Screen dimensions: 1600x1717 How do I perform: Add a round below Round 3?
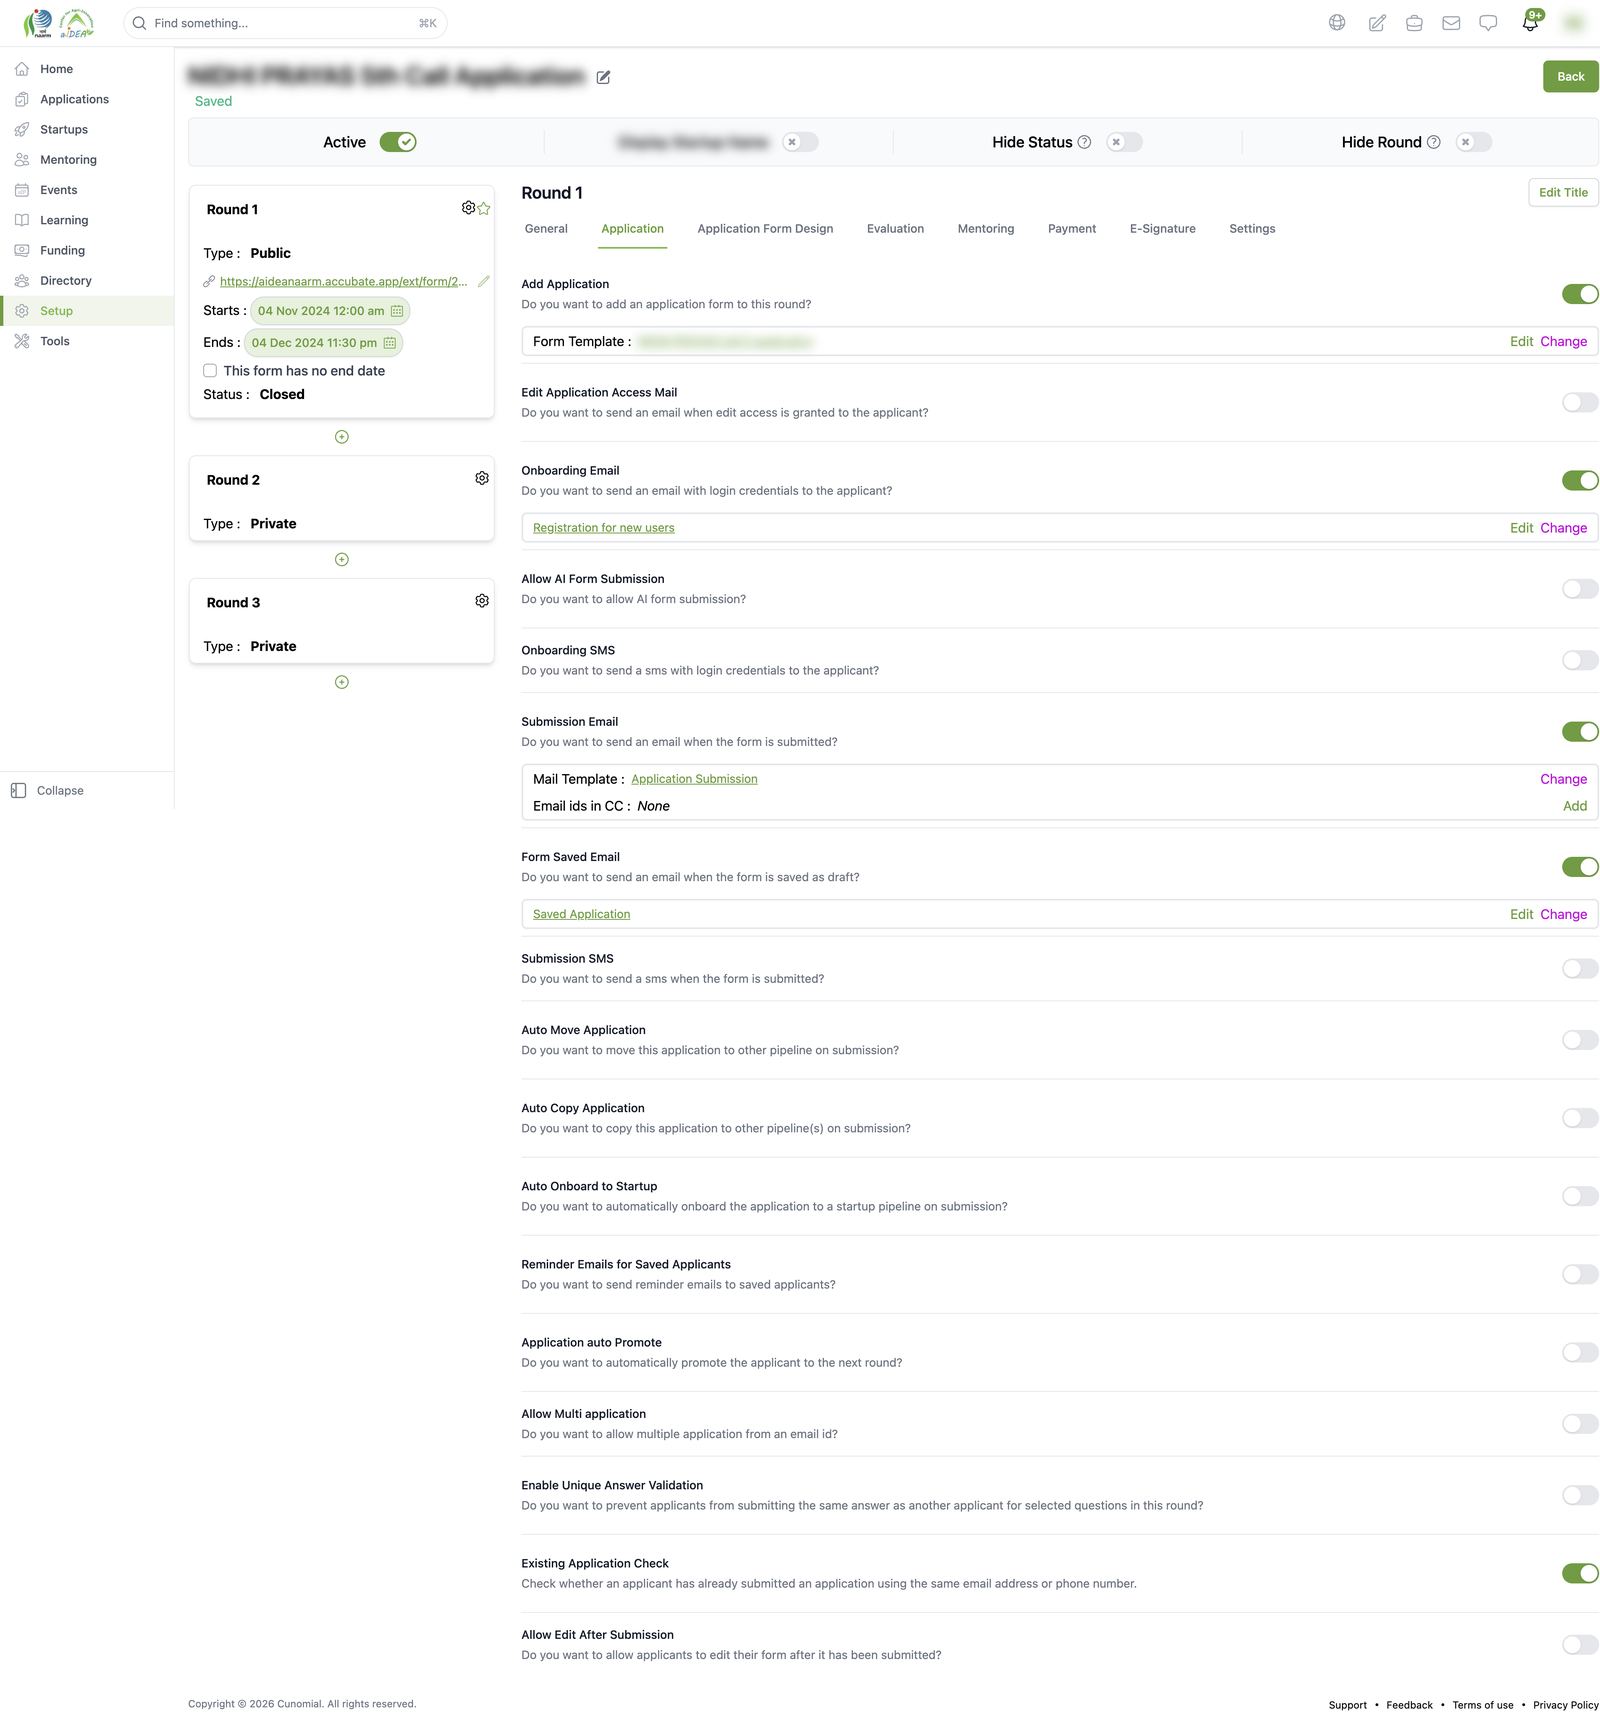click(x=342, y=682)
